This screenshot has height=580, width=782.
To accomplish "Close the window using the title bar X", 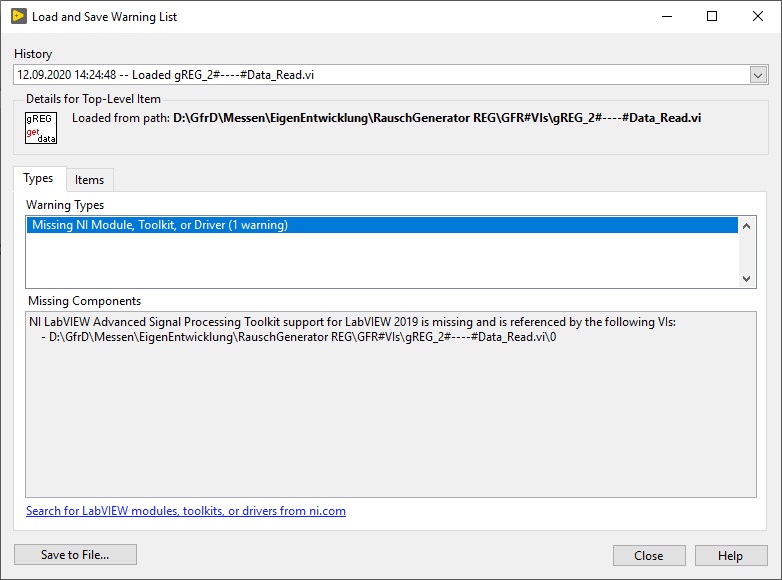I will [757, 16].
